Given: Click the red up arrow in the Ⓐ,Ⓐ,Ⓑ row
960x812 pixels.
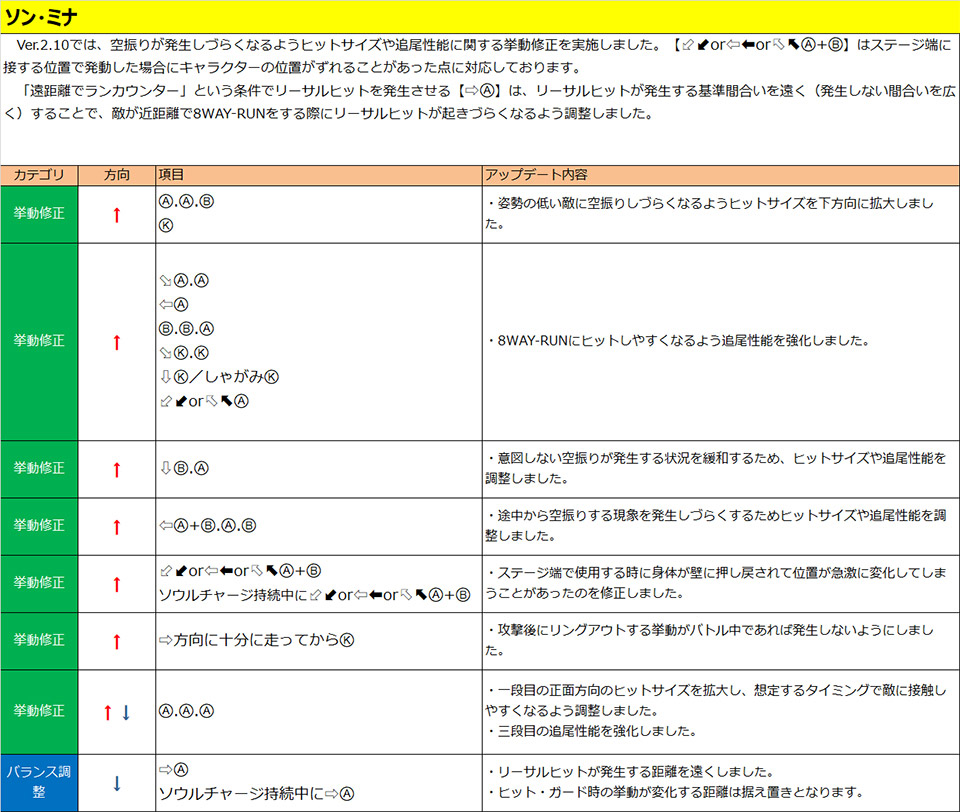Looking at the screenshot, I should click(116, 214).
